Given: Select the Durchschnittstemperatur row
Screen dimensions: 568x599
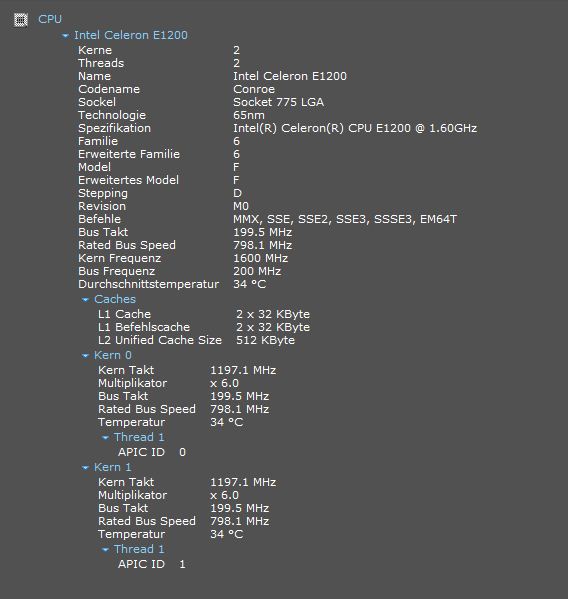Looking at the screenshot, I should pyautogui.click(x=172, y=284).
